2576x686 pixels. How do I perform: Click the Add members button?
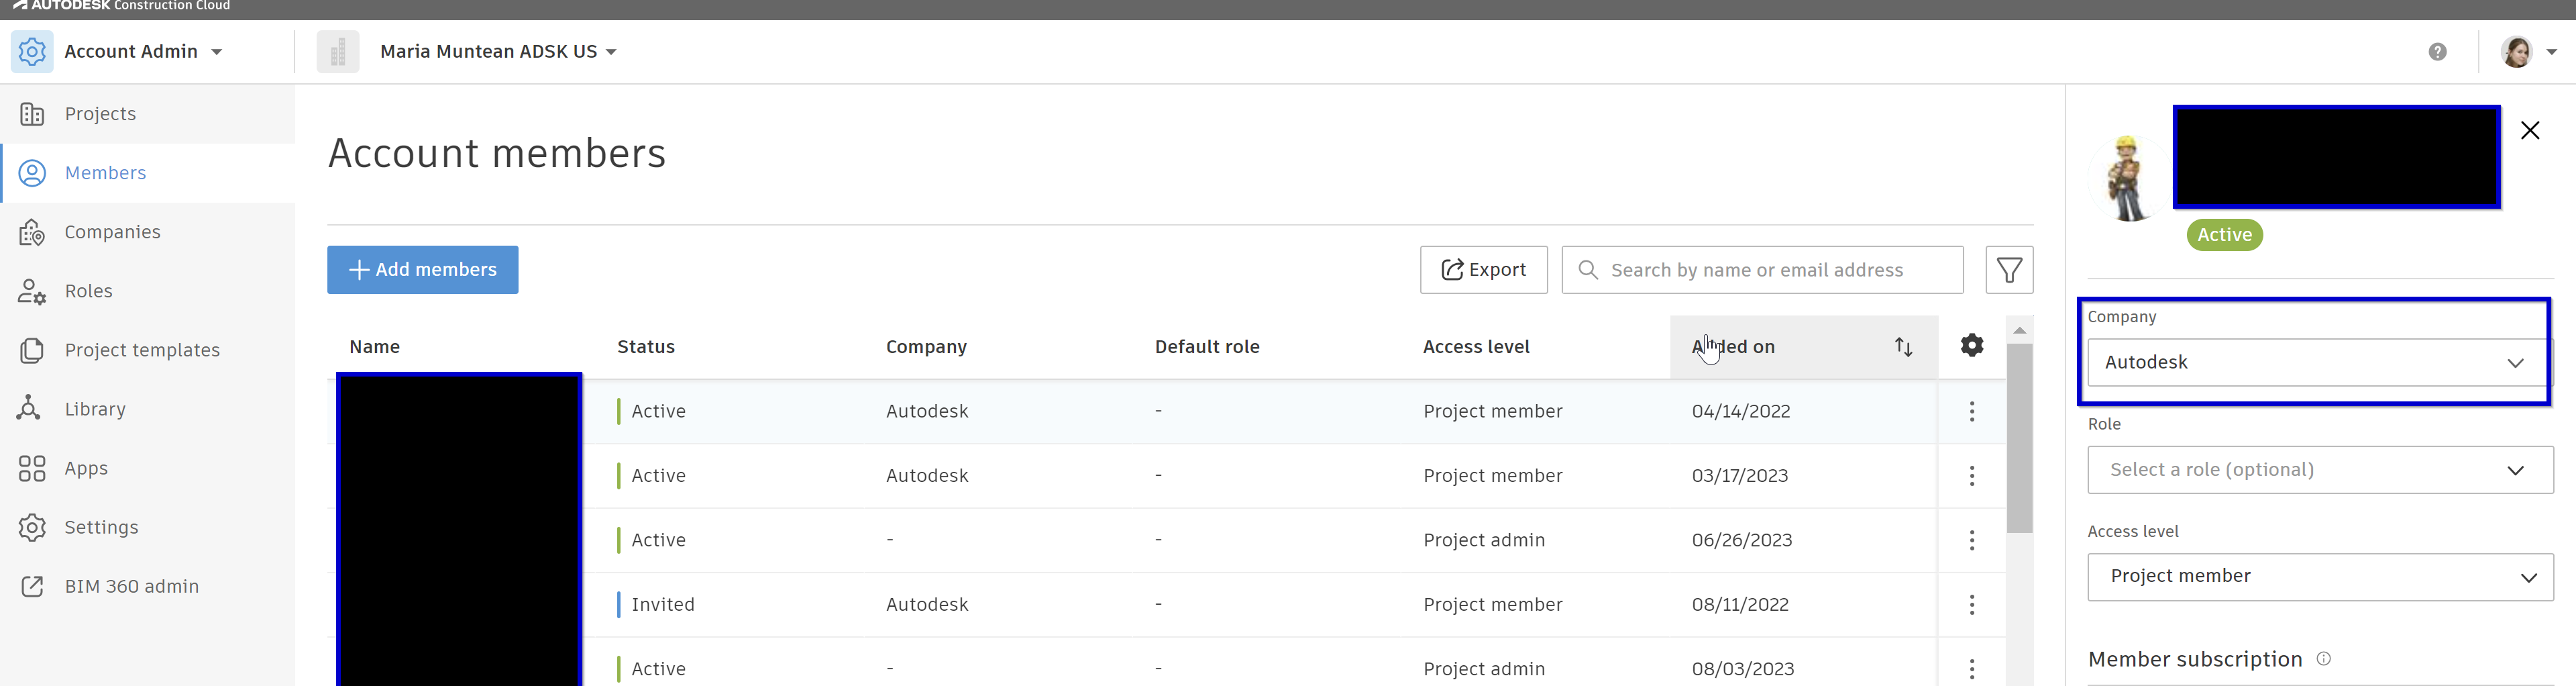422,270
